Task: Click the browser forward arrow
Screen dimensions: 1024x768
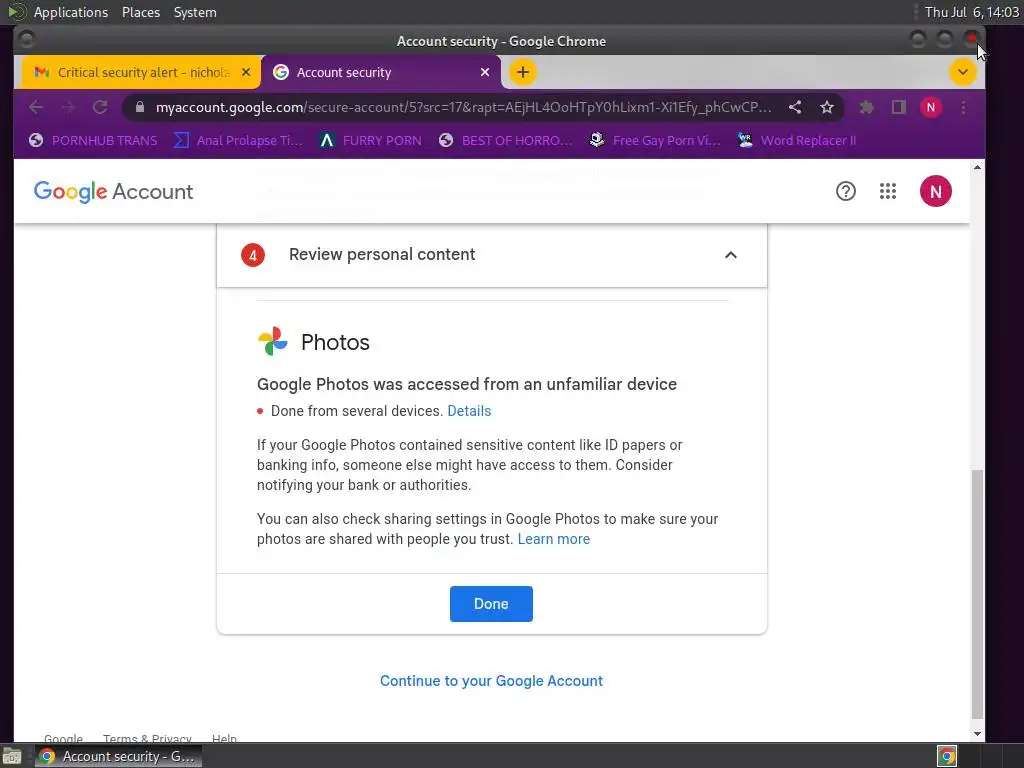Action: click(x=68, y=107)
